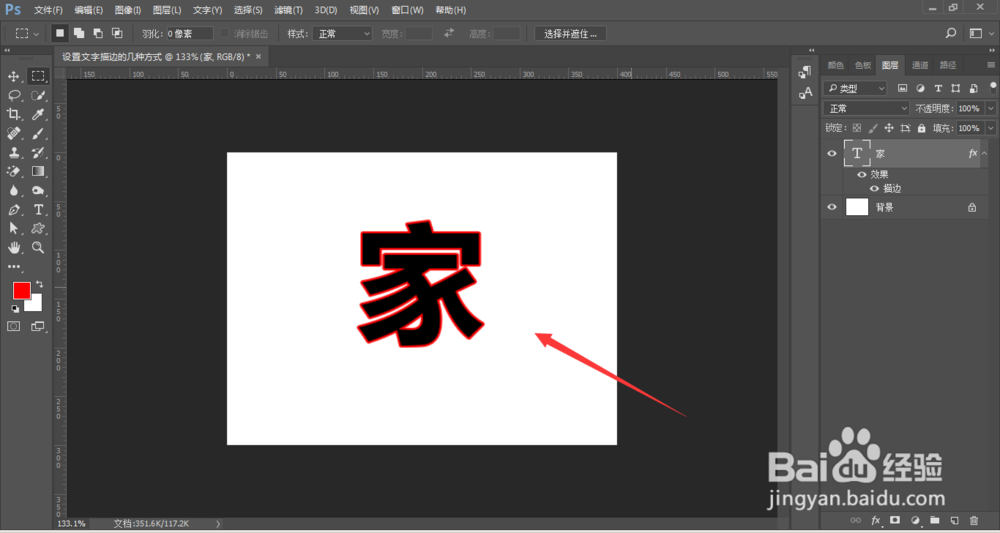
Task: Toggle lock transparent pixels
Action: (x=857, y=128)
